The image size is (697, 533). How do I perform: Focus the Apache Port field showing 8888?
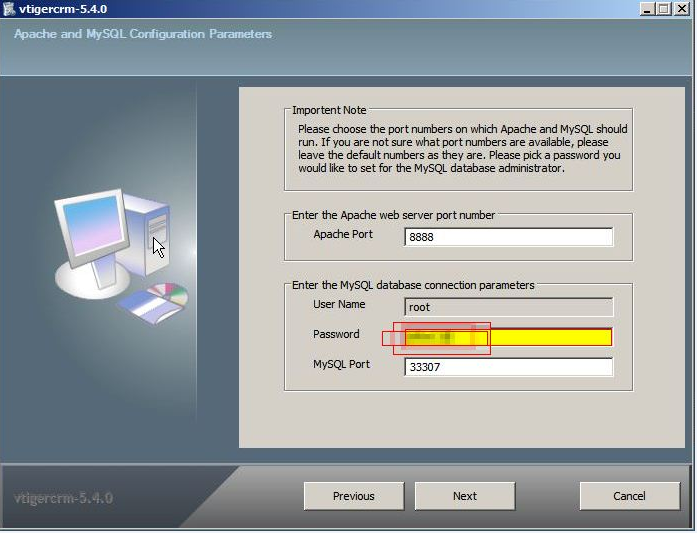tap(509, 237)
